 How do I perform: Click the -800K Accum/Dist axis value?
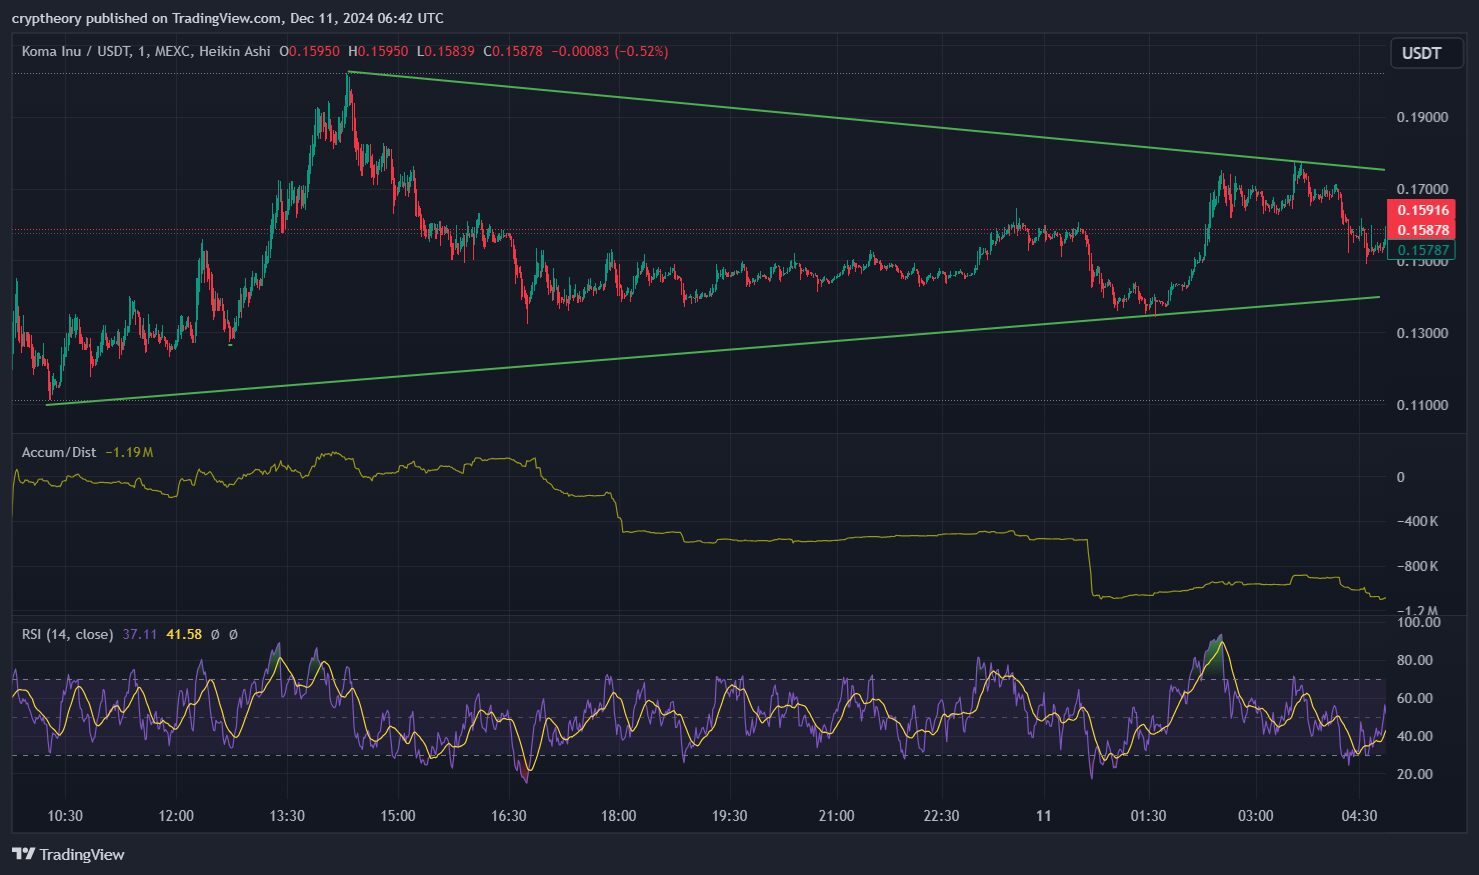[x=1417, y=566]
